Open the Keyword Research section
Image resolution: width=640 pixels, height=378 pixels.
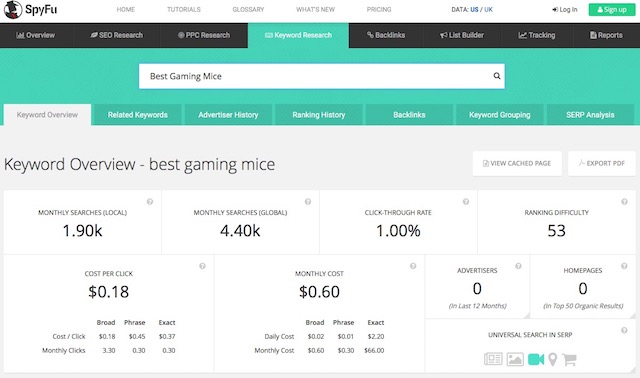point(298,36)
